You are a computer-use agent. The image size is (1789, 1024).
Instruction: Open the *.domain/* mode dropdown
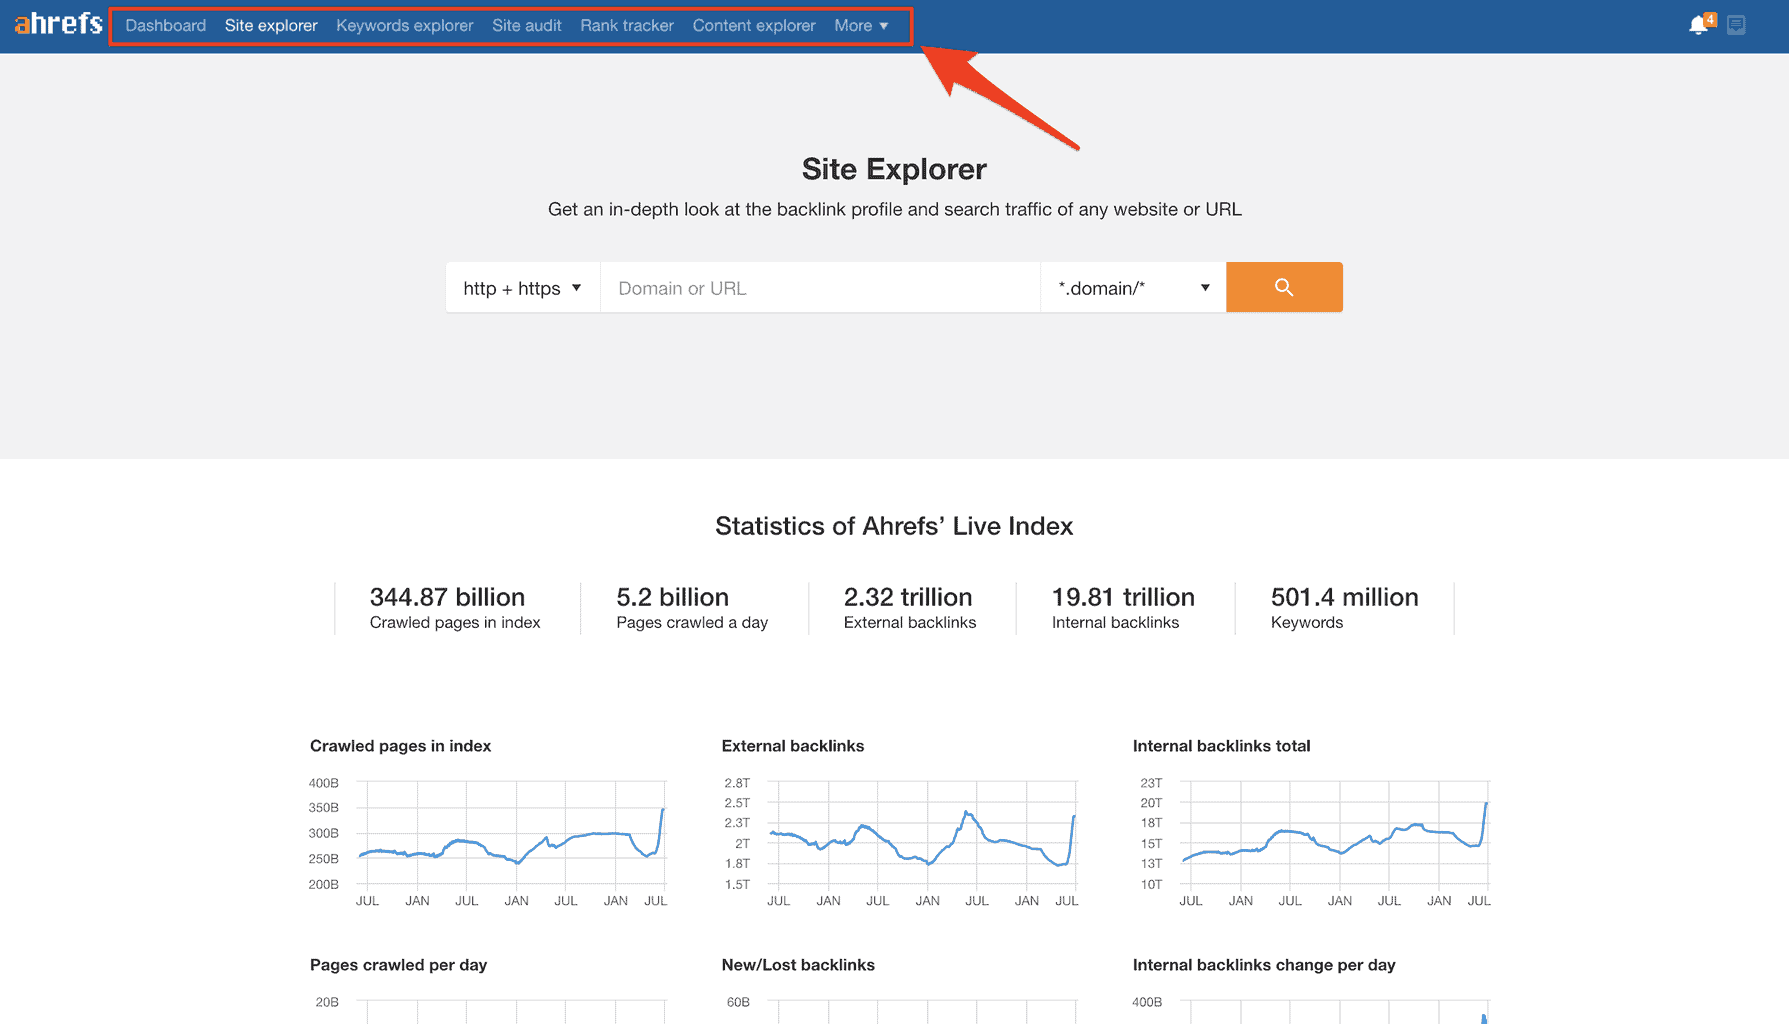click(x=1133, y=288)
